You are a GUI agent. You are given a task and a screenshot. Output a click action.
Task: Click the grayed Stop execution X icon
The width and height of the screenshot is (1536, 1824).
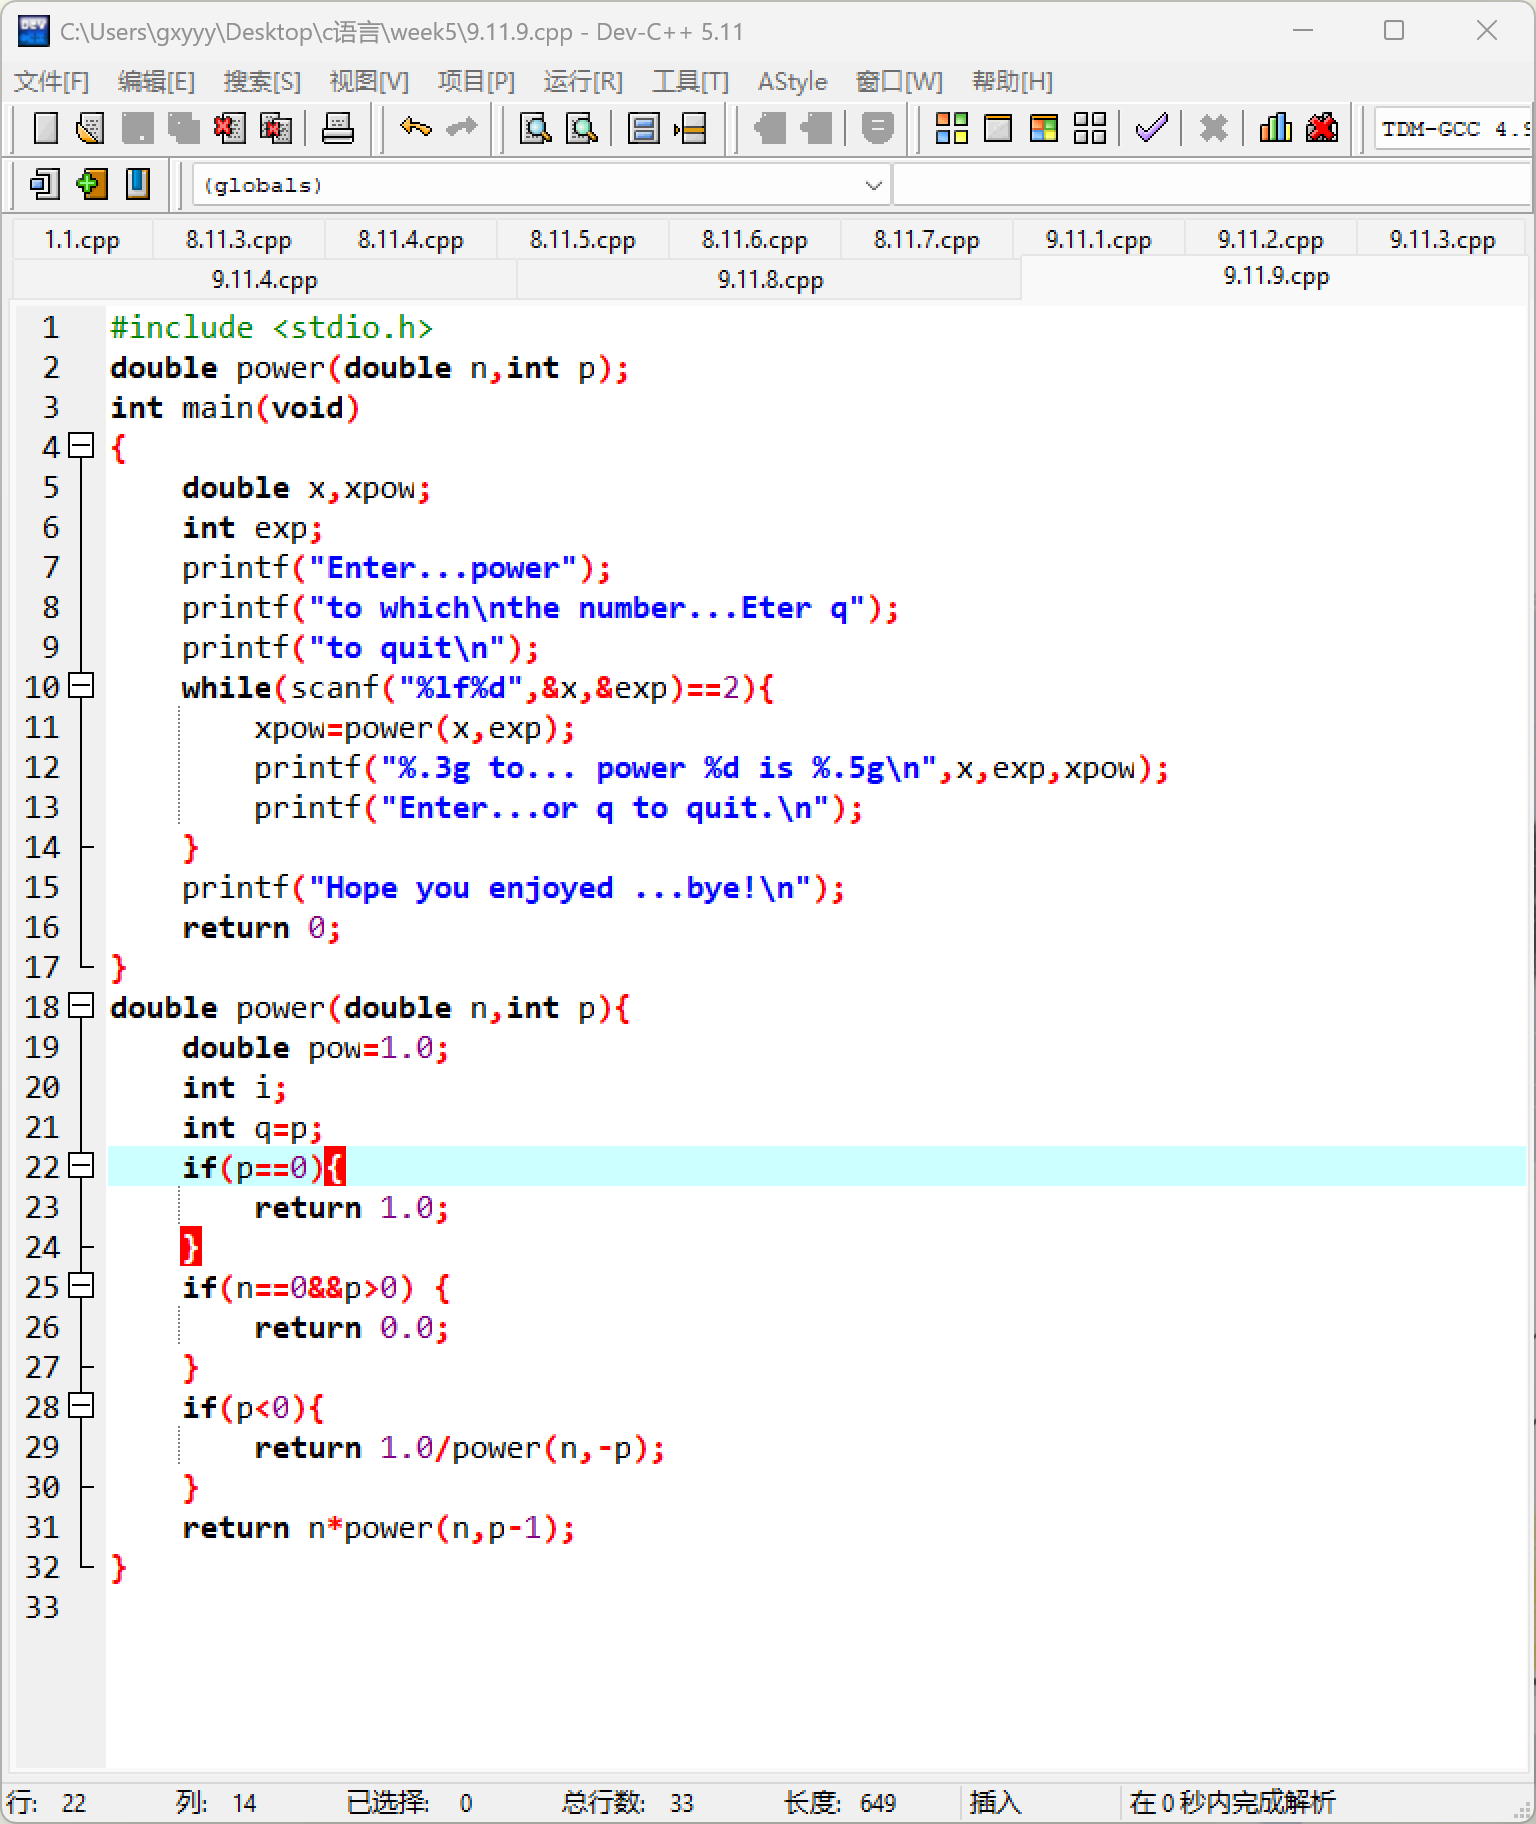point(1214,128)
